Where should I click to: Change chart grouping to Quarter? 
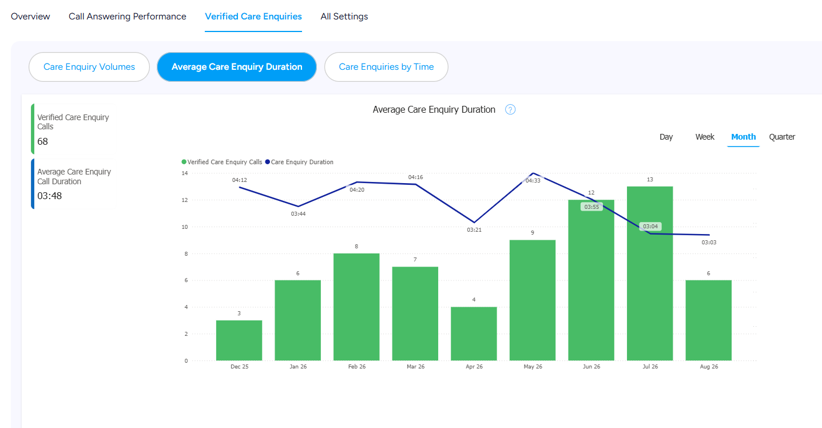click(x=782, y=137)
